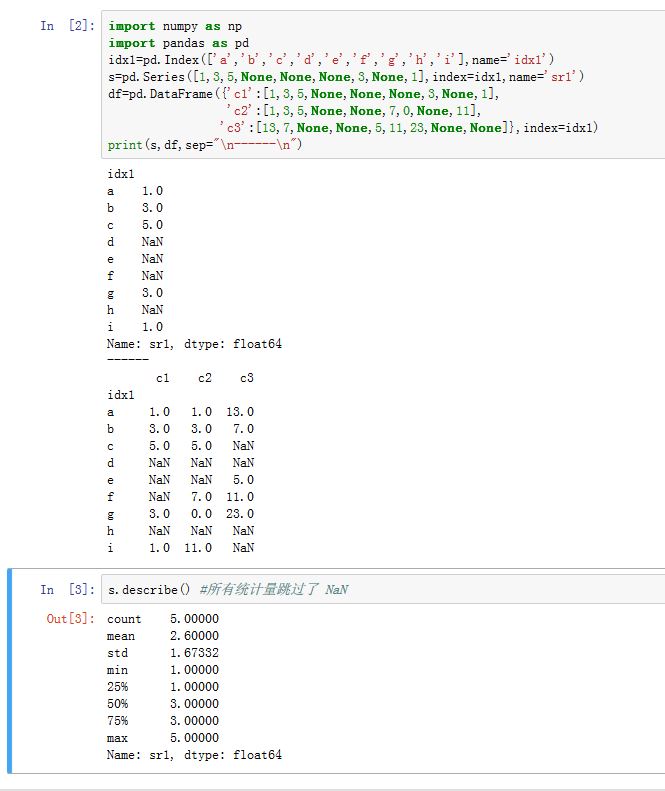
Task: Click the df=pd.DataFrame code line
Action: coord(300,94)
